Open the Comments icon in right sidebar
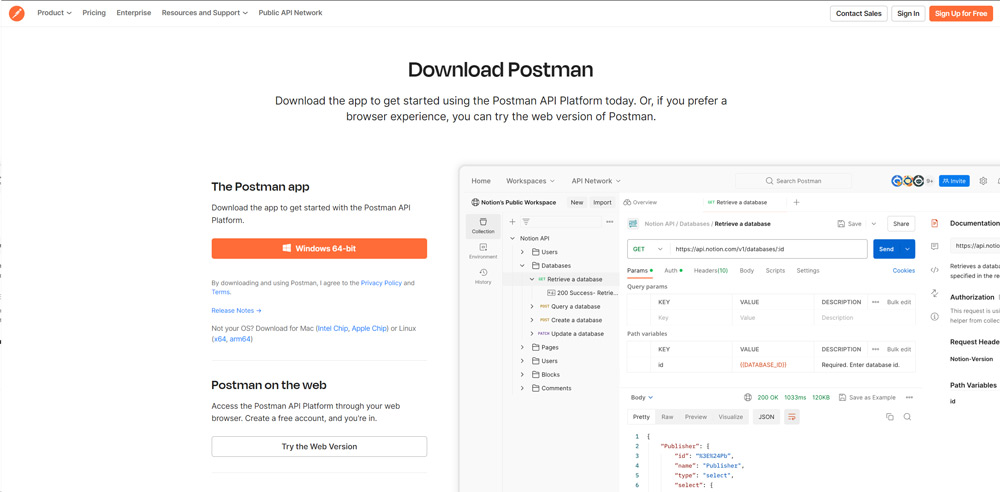The width and height of the screenshot is (1000, 492). tap(934, 246)
